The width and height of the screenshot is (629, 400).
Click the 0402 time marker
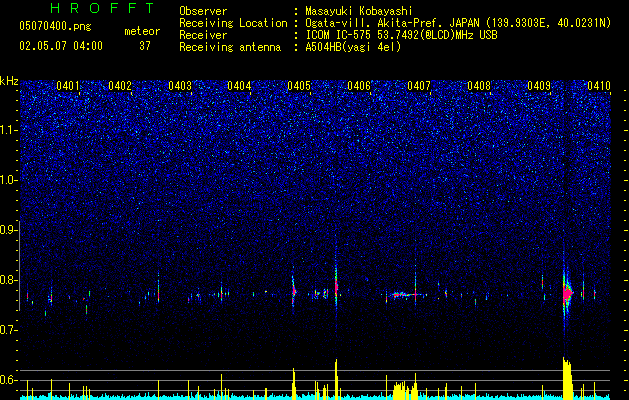(120, 86)
